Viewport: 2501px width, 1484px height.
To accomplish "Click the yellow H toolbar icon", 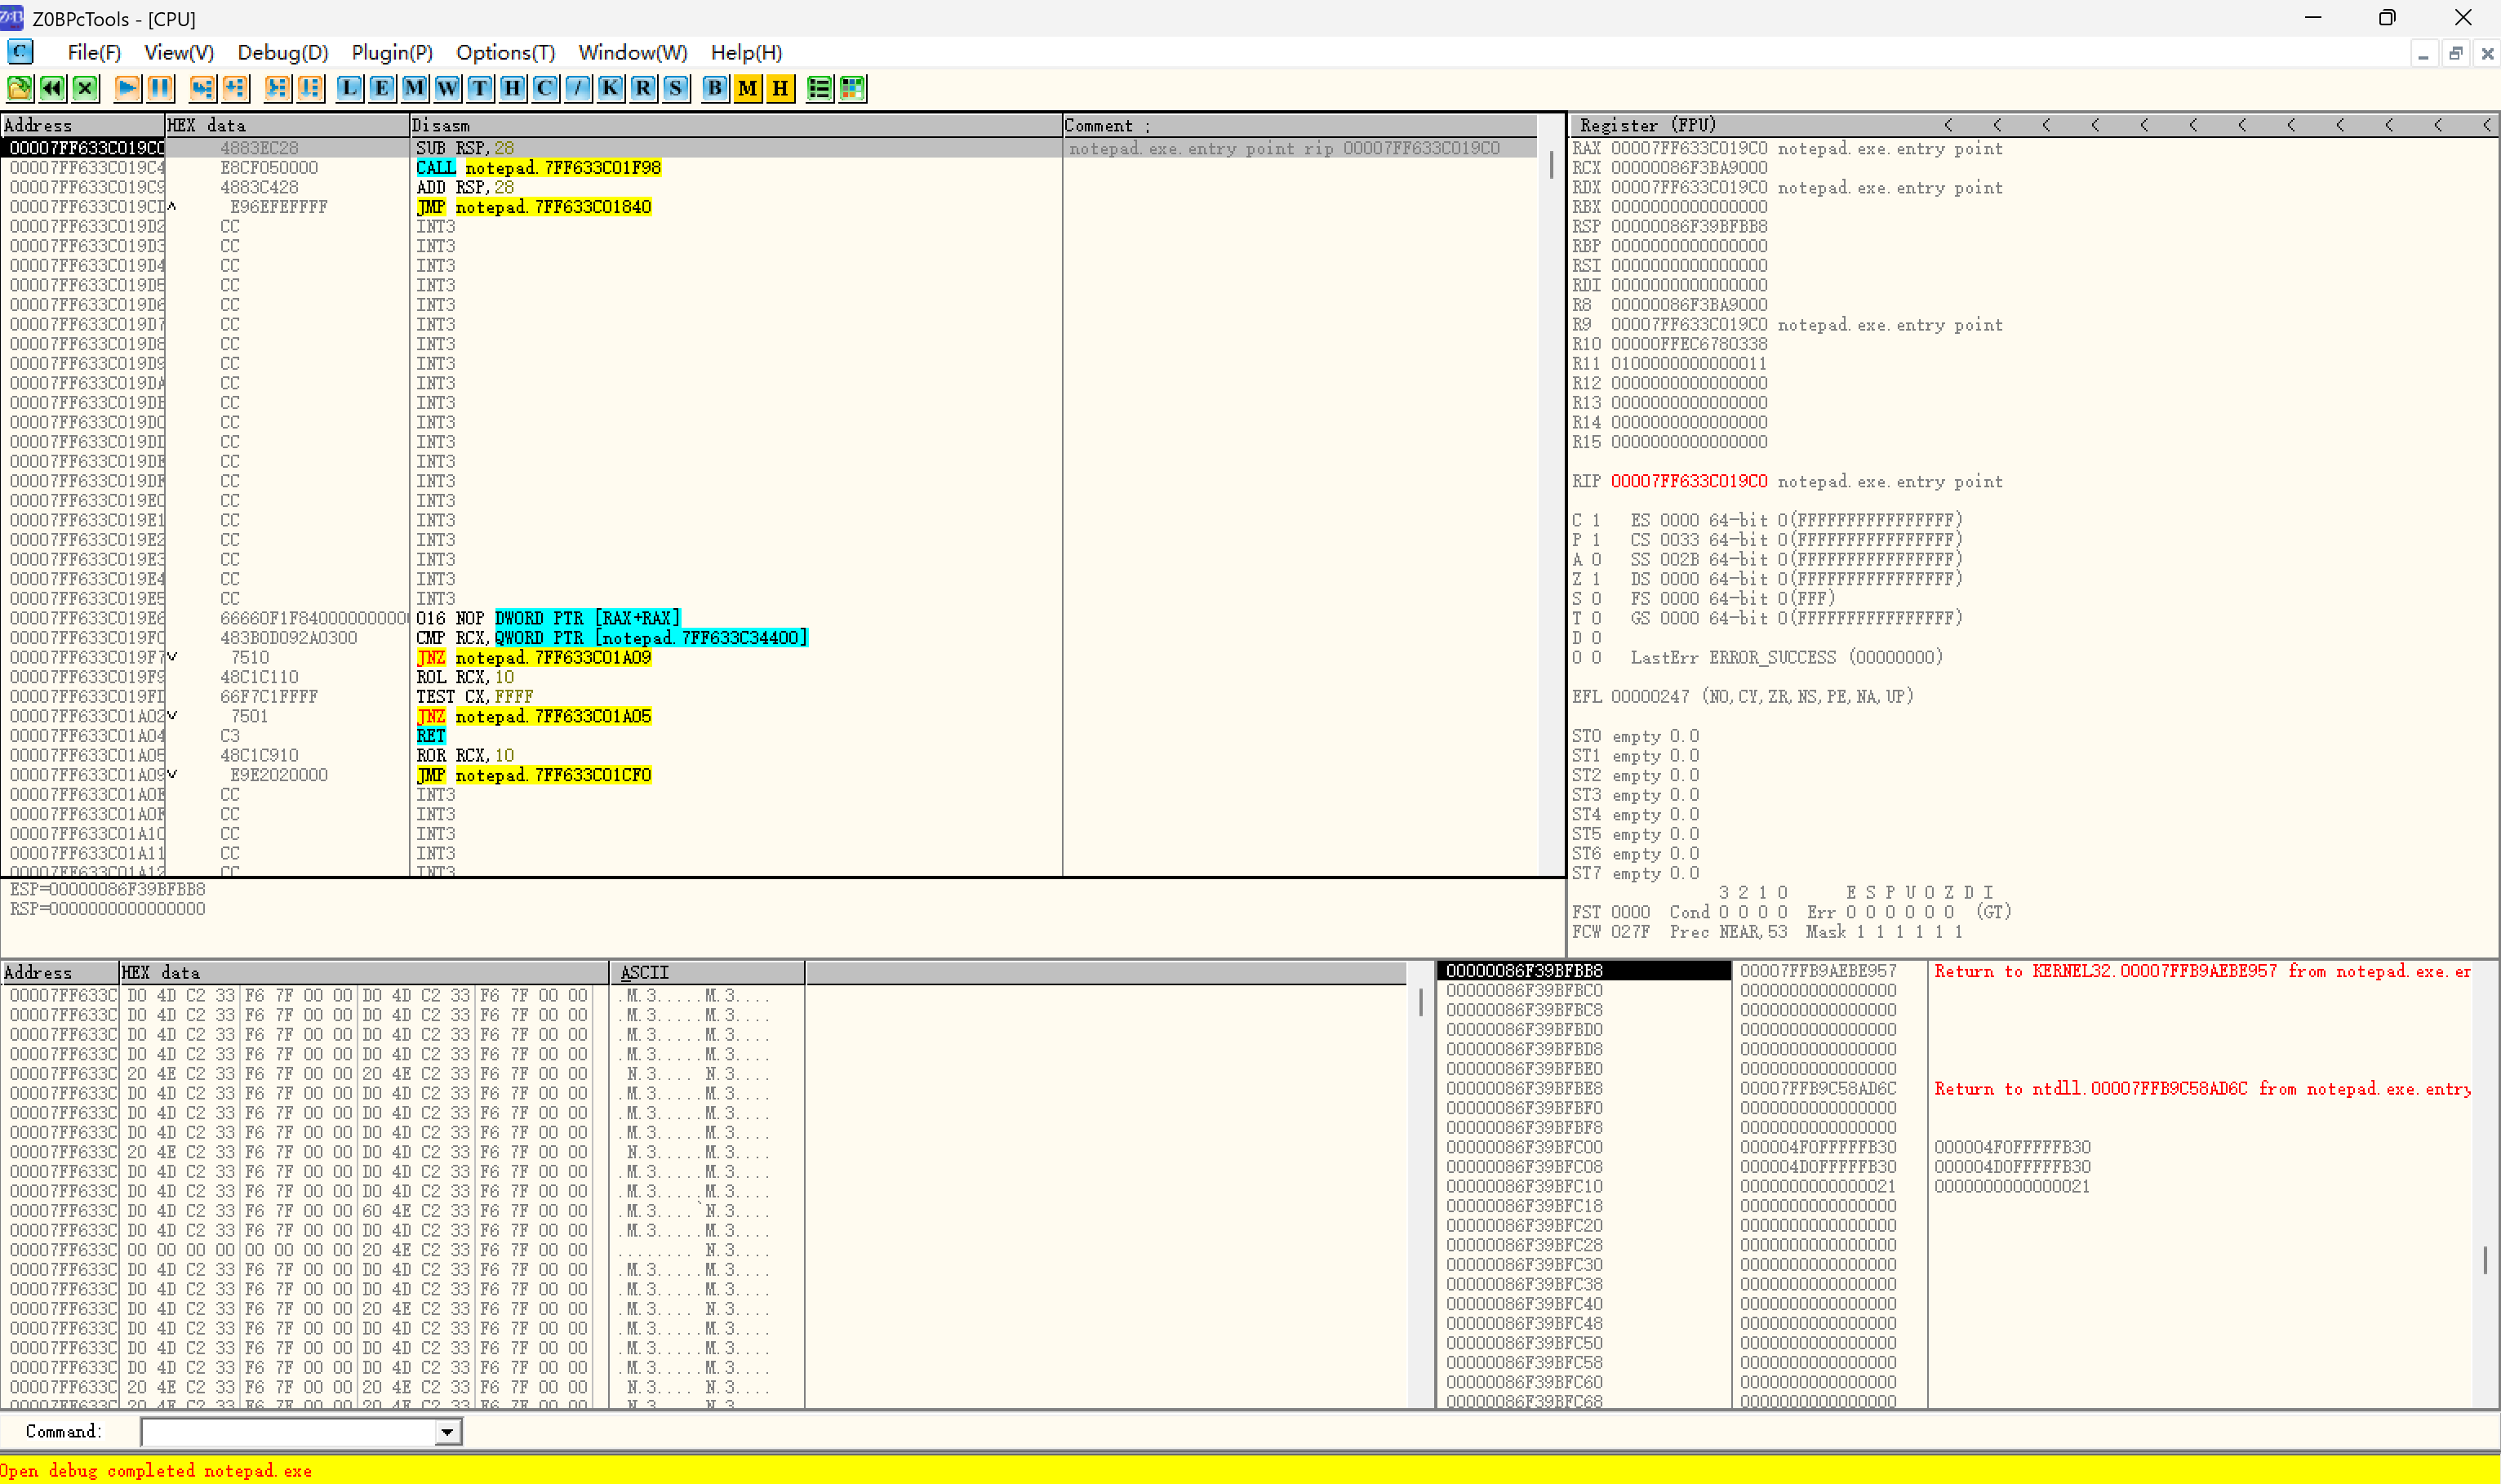I will (780, 89).
